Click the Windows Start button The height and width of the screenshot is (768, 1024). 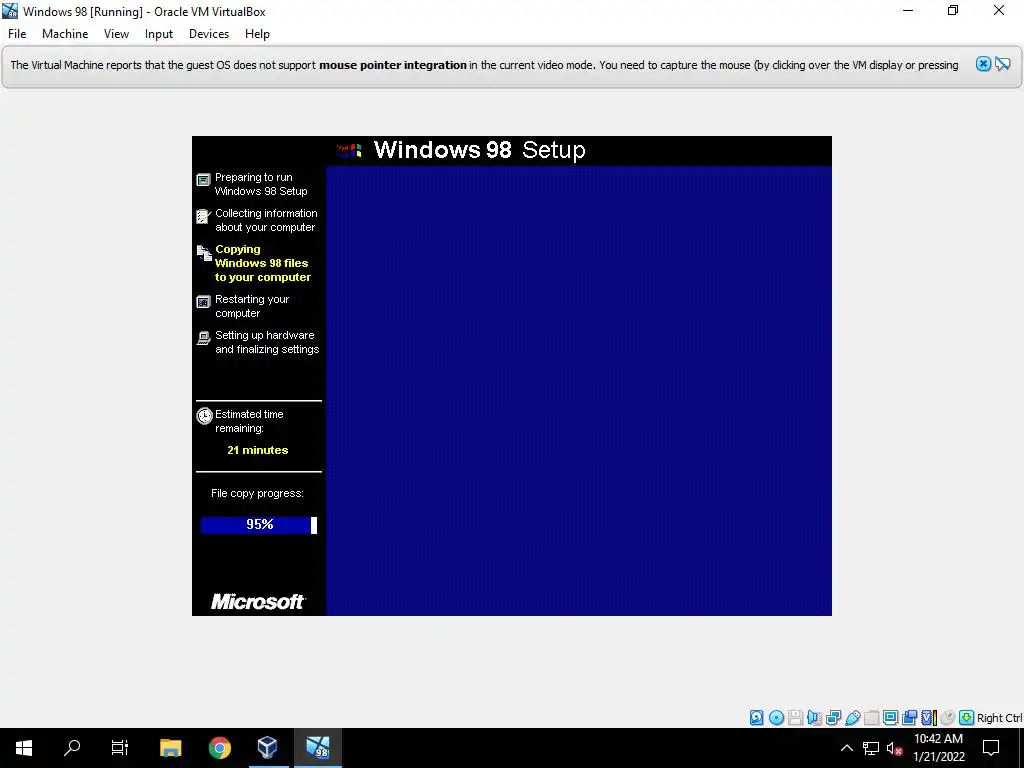[x=24, y=748]
